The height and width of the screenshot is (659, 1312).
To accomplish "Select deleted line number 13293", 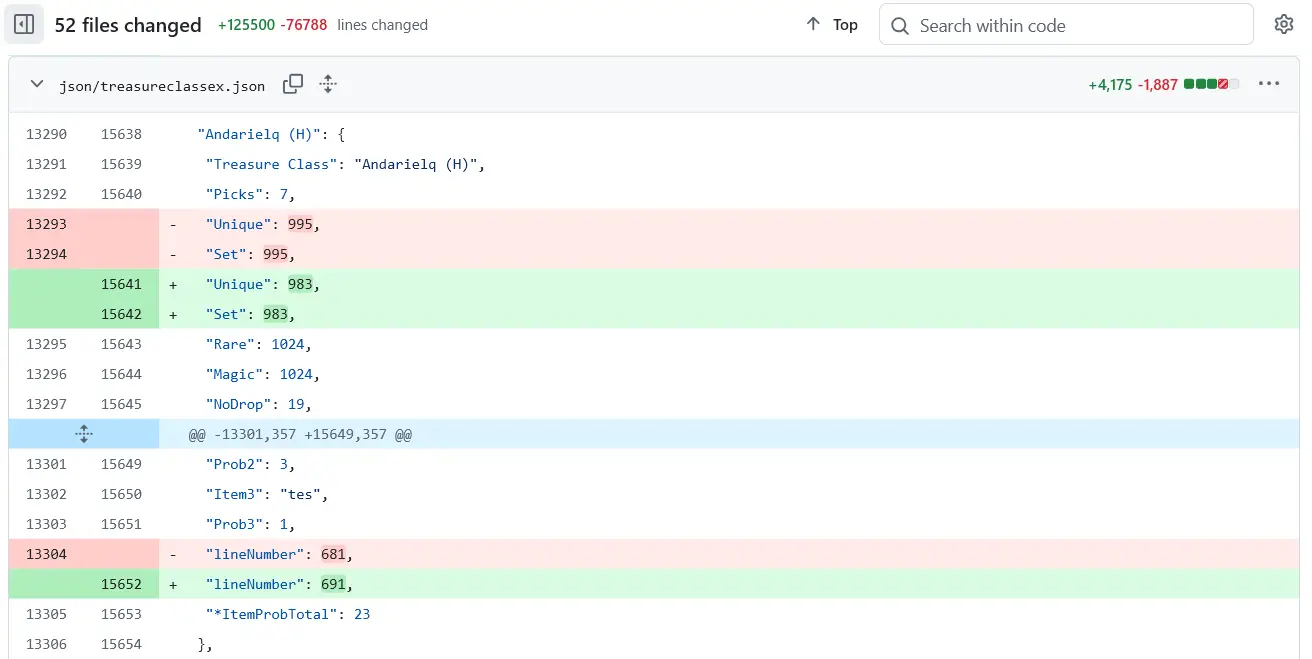I will pos(46,224).
